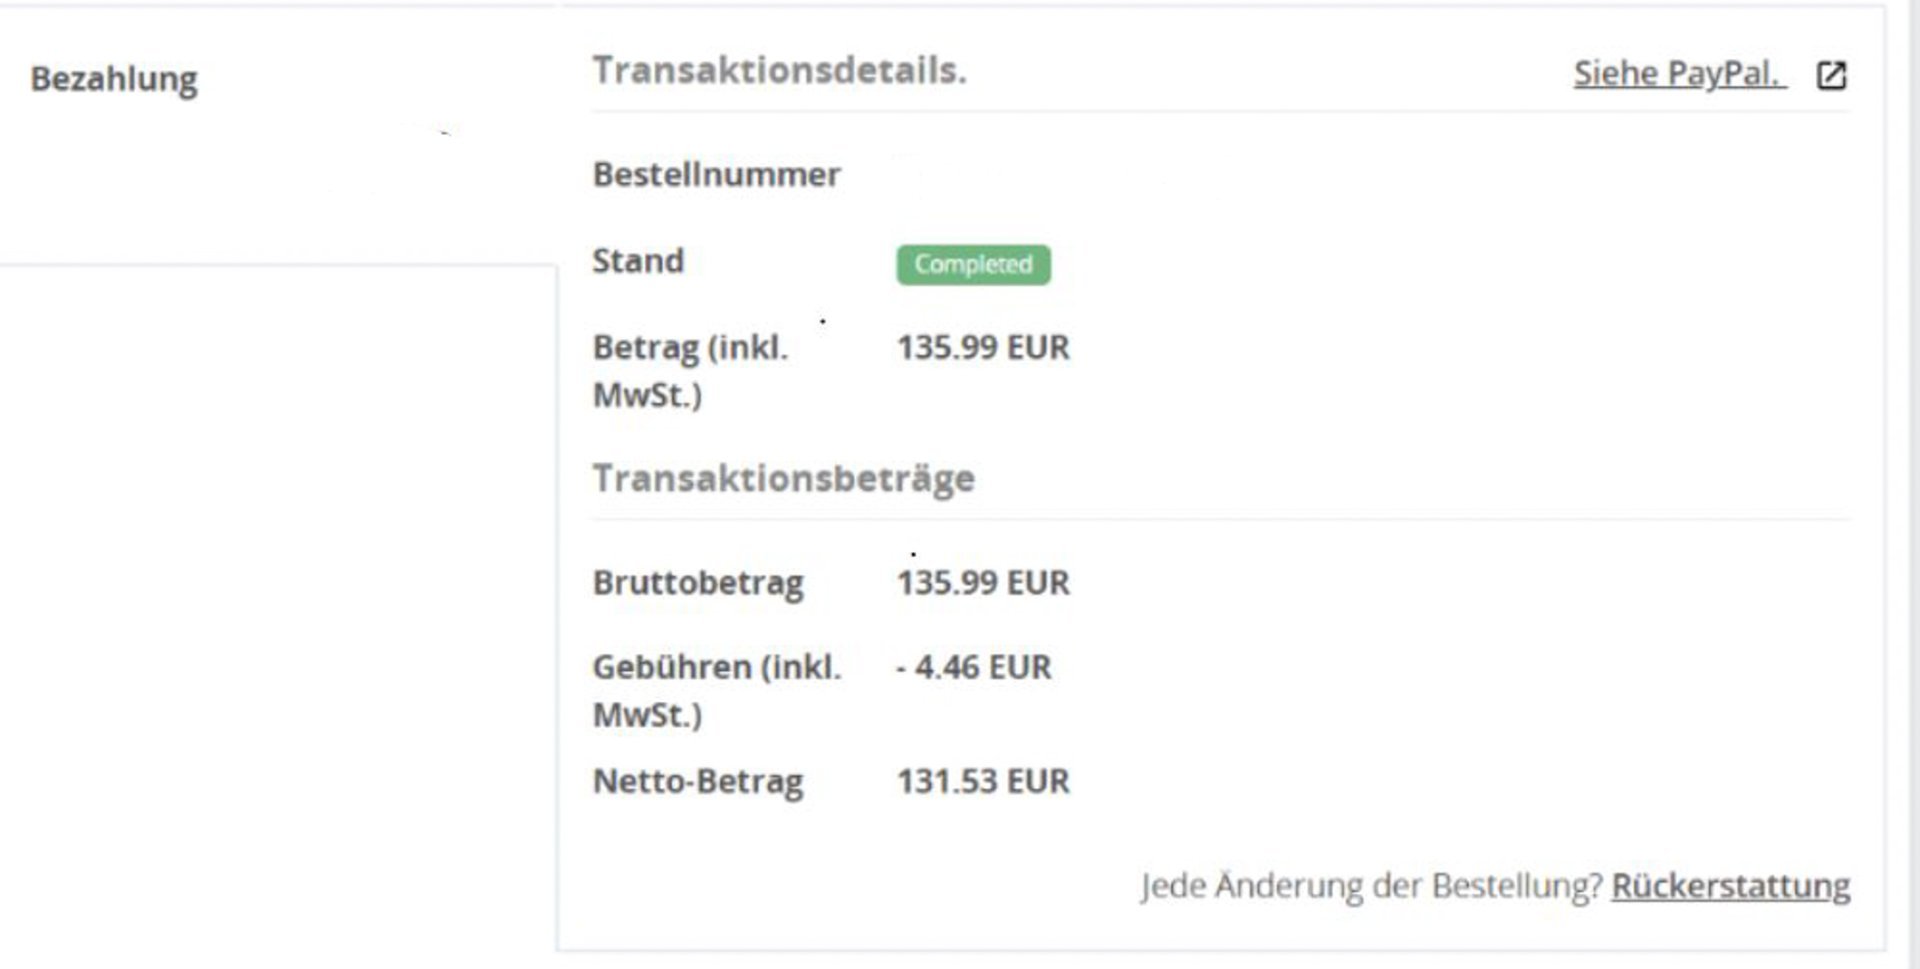Select the 135.99 EUR value beside Betrag
Screen dimensions: 1920x969
[983, 348]
